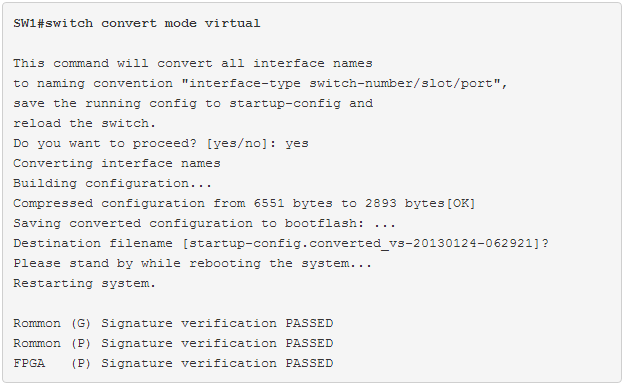
Task: Click the 'Rommon (G) Signature verification PASSED' line
Action: (173, 323)
